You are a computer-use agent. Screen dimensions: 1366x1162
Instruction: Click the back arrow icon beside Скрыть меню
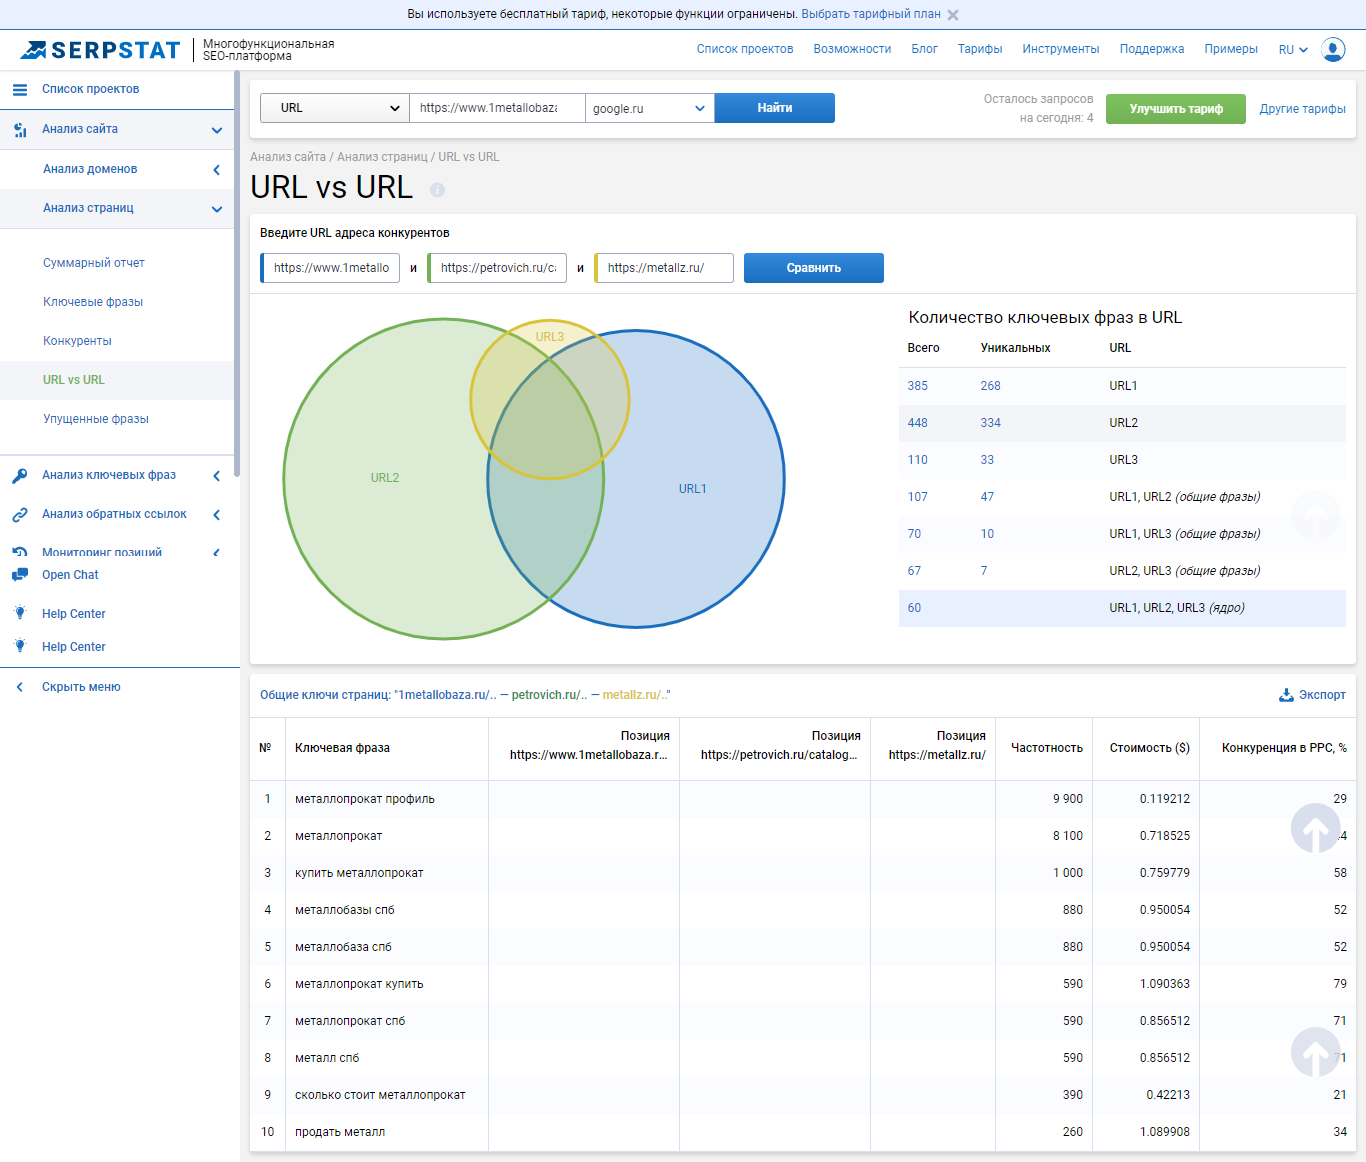coord(20,687)
